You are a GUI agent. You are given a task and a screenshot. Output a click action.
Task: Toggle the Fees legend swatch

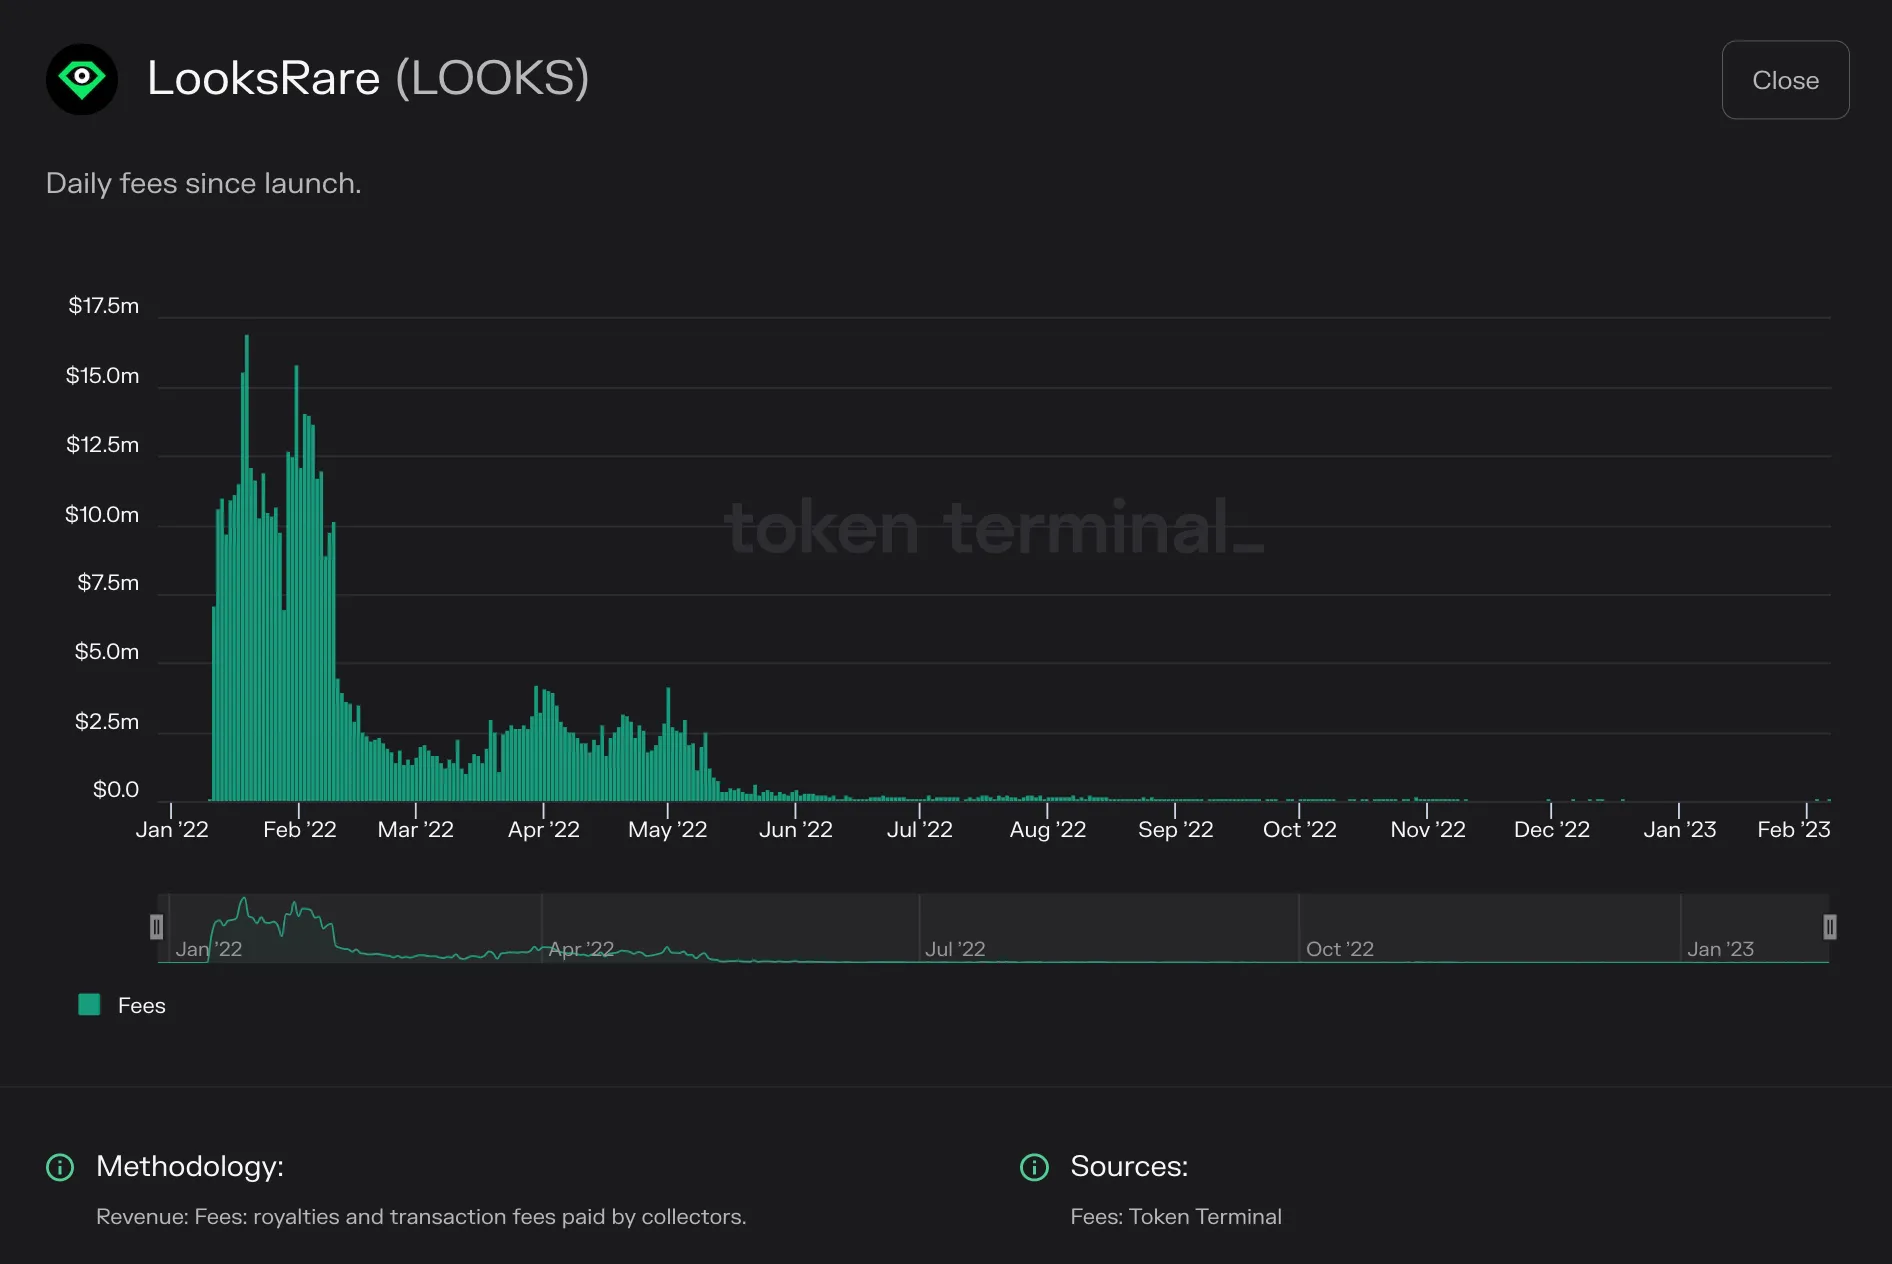tap(89, 1005)
